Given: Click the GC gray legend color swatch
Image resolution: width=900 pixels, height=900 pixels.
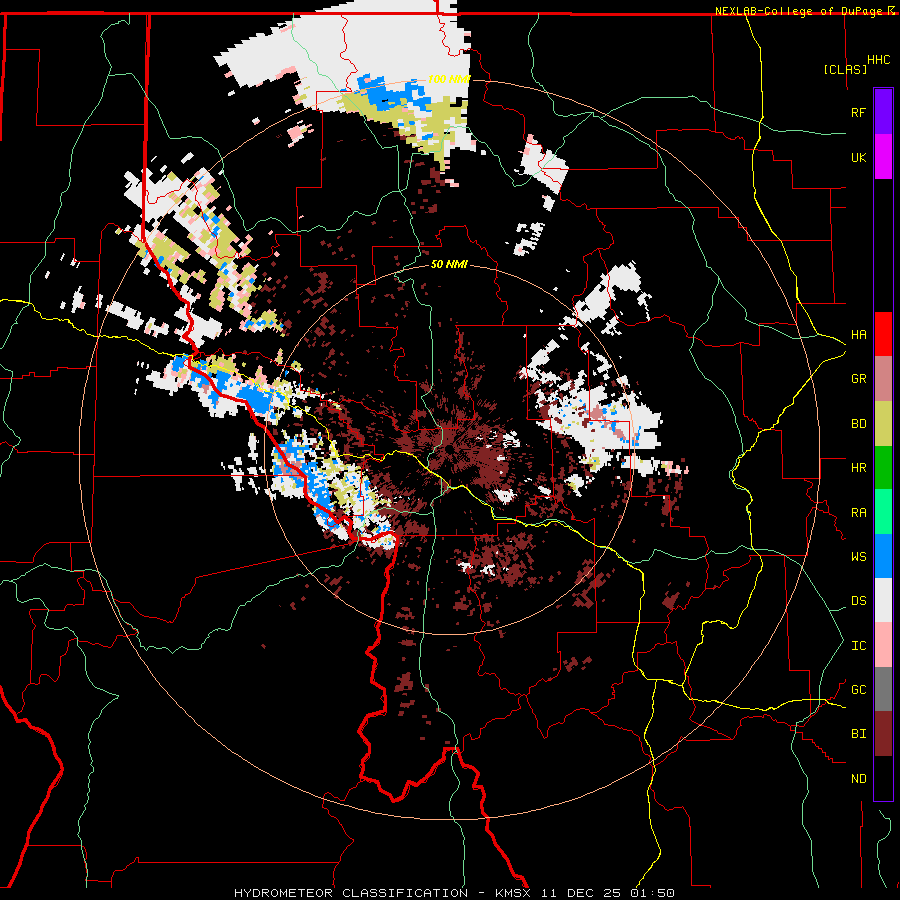Looking at the screenshot, I should [883, 689].
